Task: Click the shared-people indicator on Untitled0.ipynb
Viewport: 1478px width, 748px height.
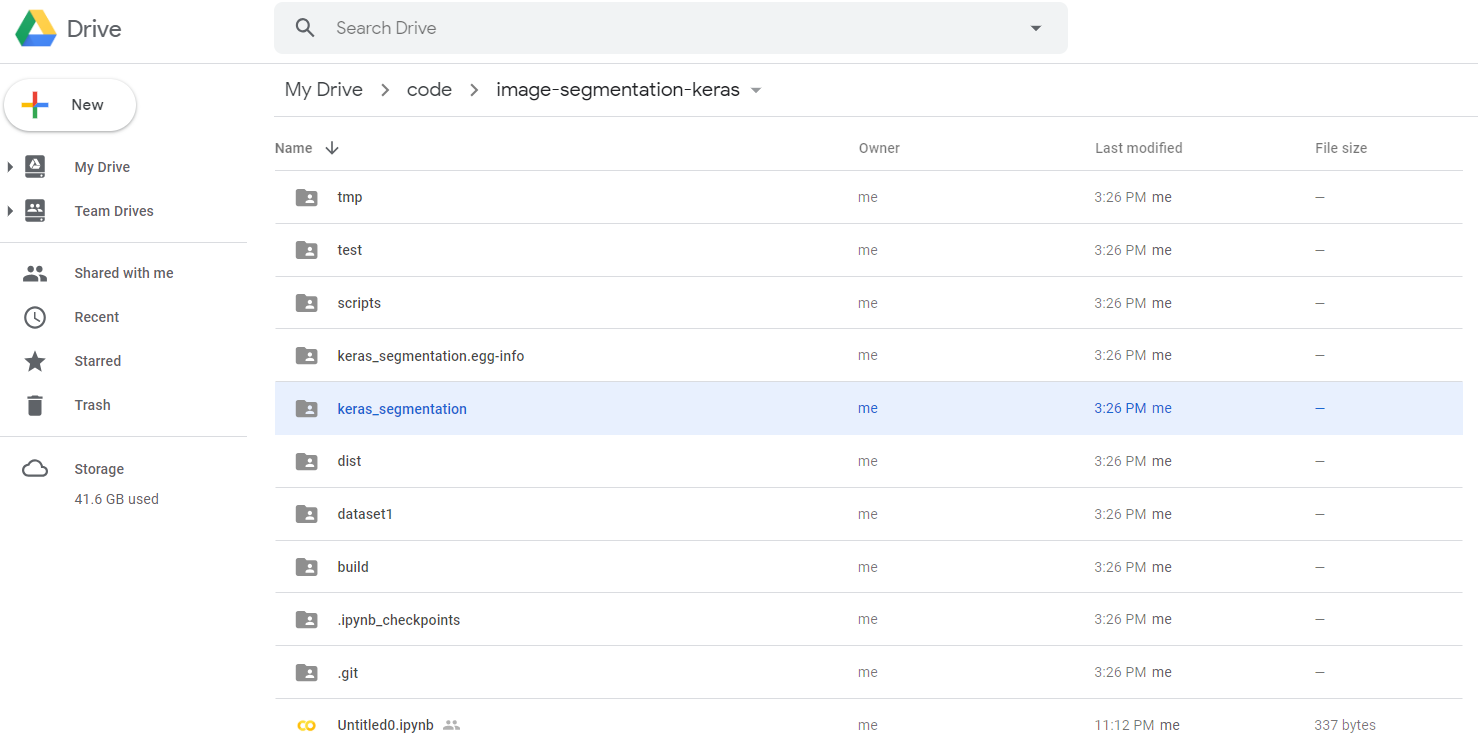Action: [451, 725]
